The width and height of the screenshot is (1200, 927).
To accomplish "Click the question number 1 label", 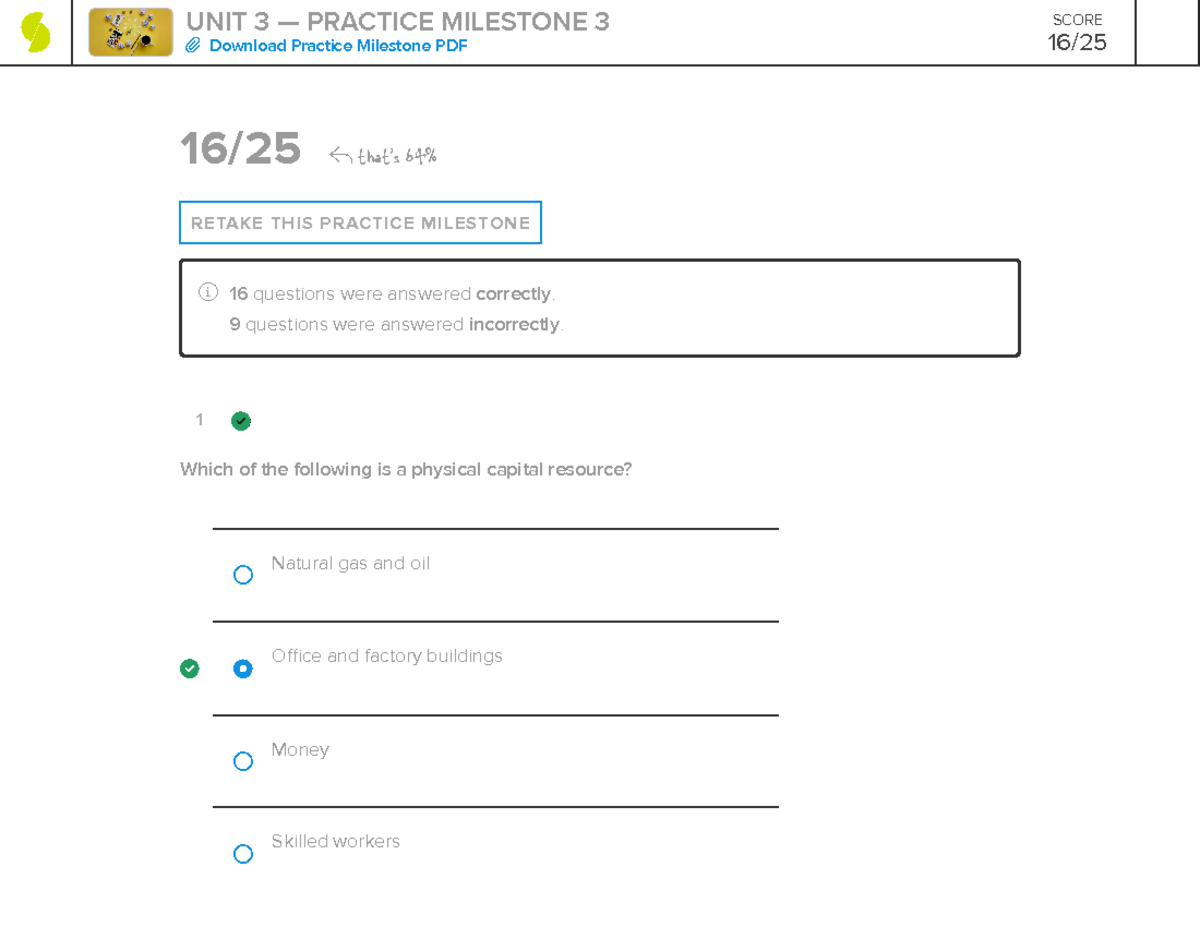I will (x=199, y=420).
